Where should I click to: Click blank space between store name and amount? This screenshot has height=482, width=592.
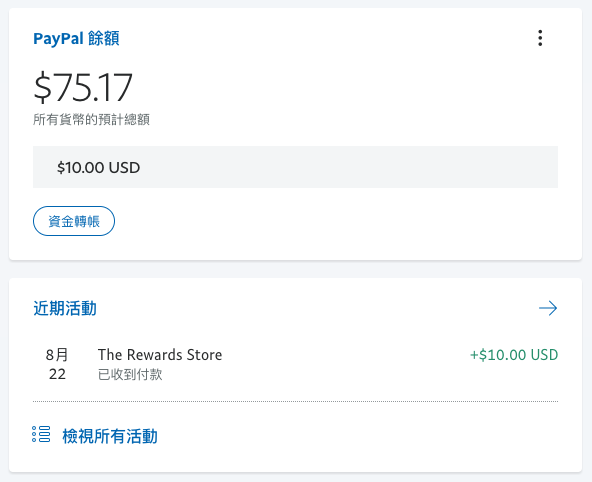(345, 355)
